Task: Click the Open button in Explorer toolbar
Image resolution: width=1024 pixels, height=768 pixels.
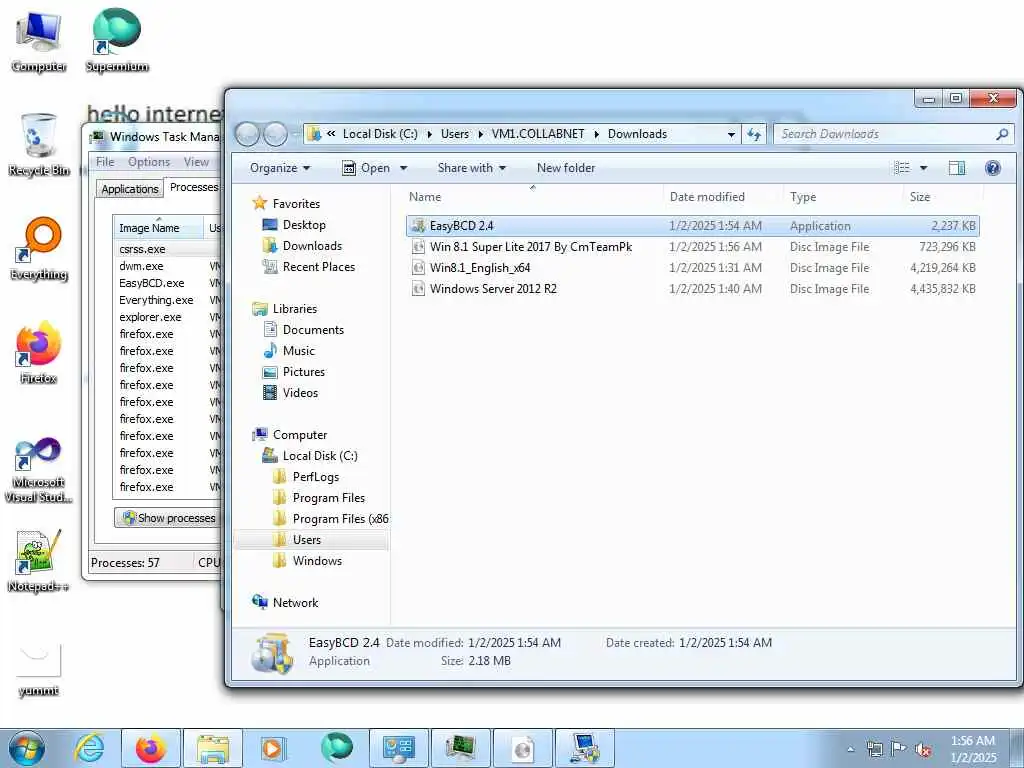Action: (x=368, y=168)
